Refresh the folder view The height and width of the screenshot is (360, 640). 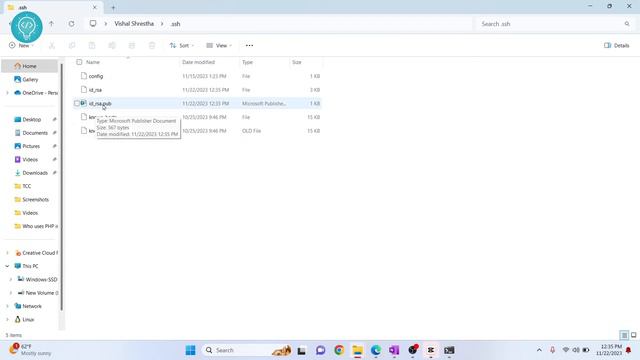coord(71,24)
